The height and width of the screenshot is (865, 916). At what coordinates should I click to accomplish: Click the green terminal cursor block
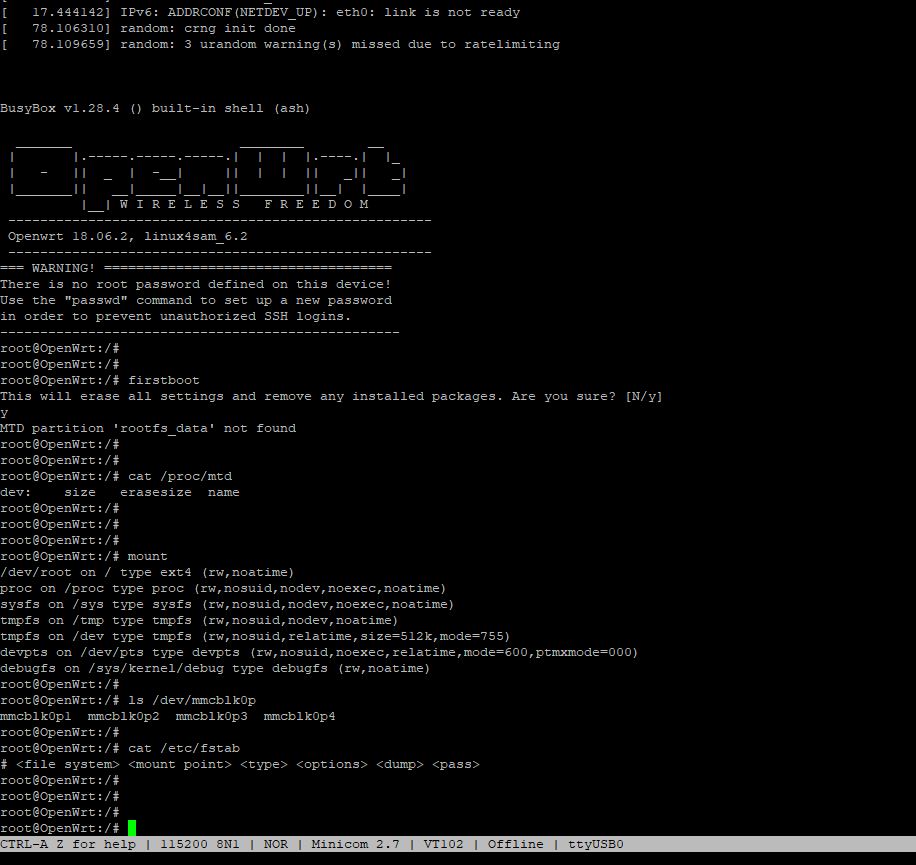coord(132,828)
